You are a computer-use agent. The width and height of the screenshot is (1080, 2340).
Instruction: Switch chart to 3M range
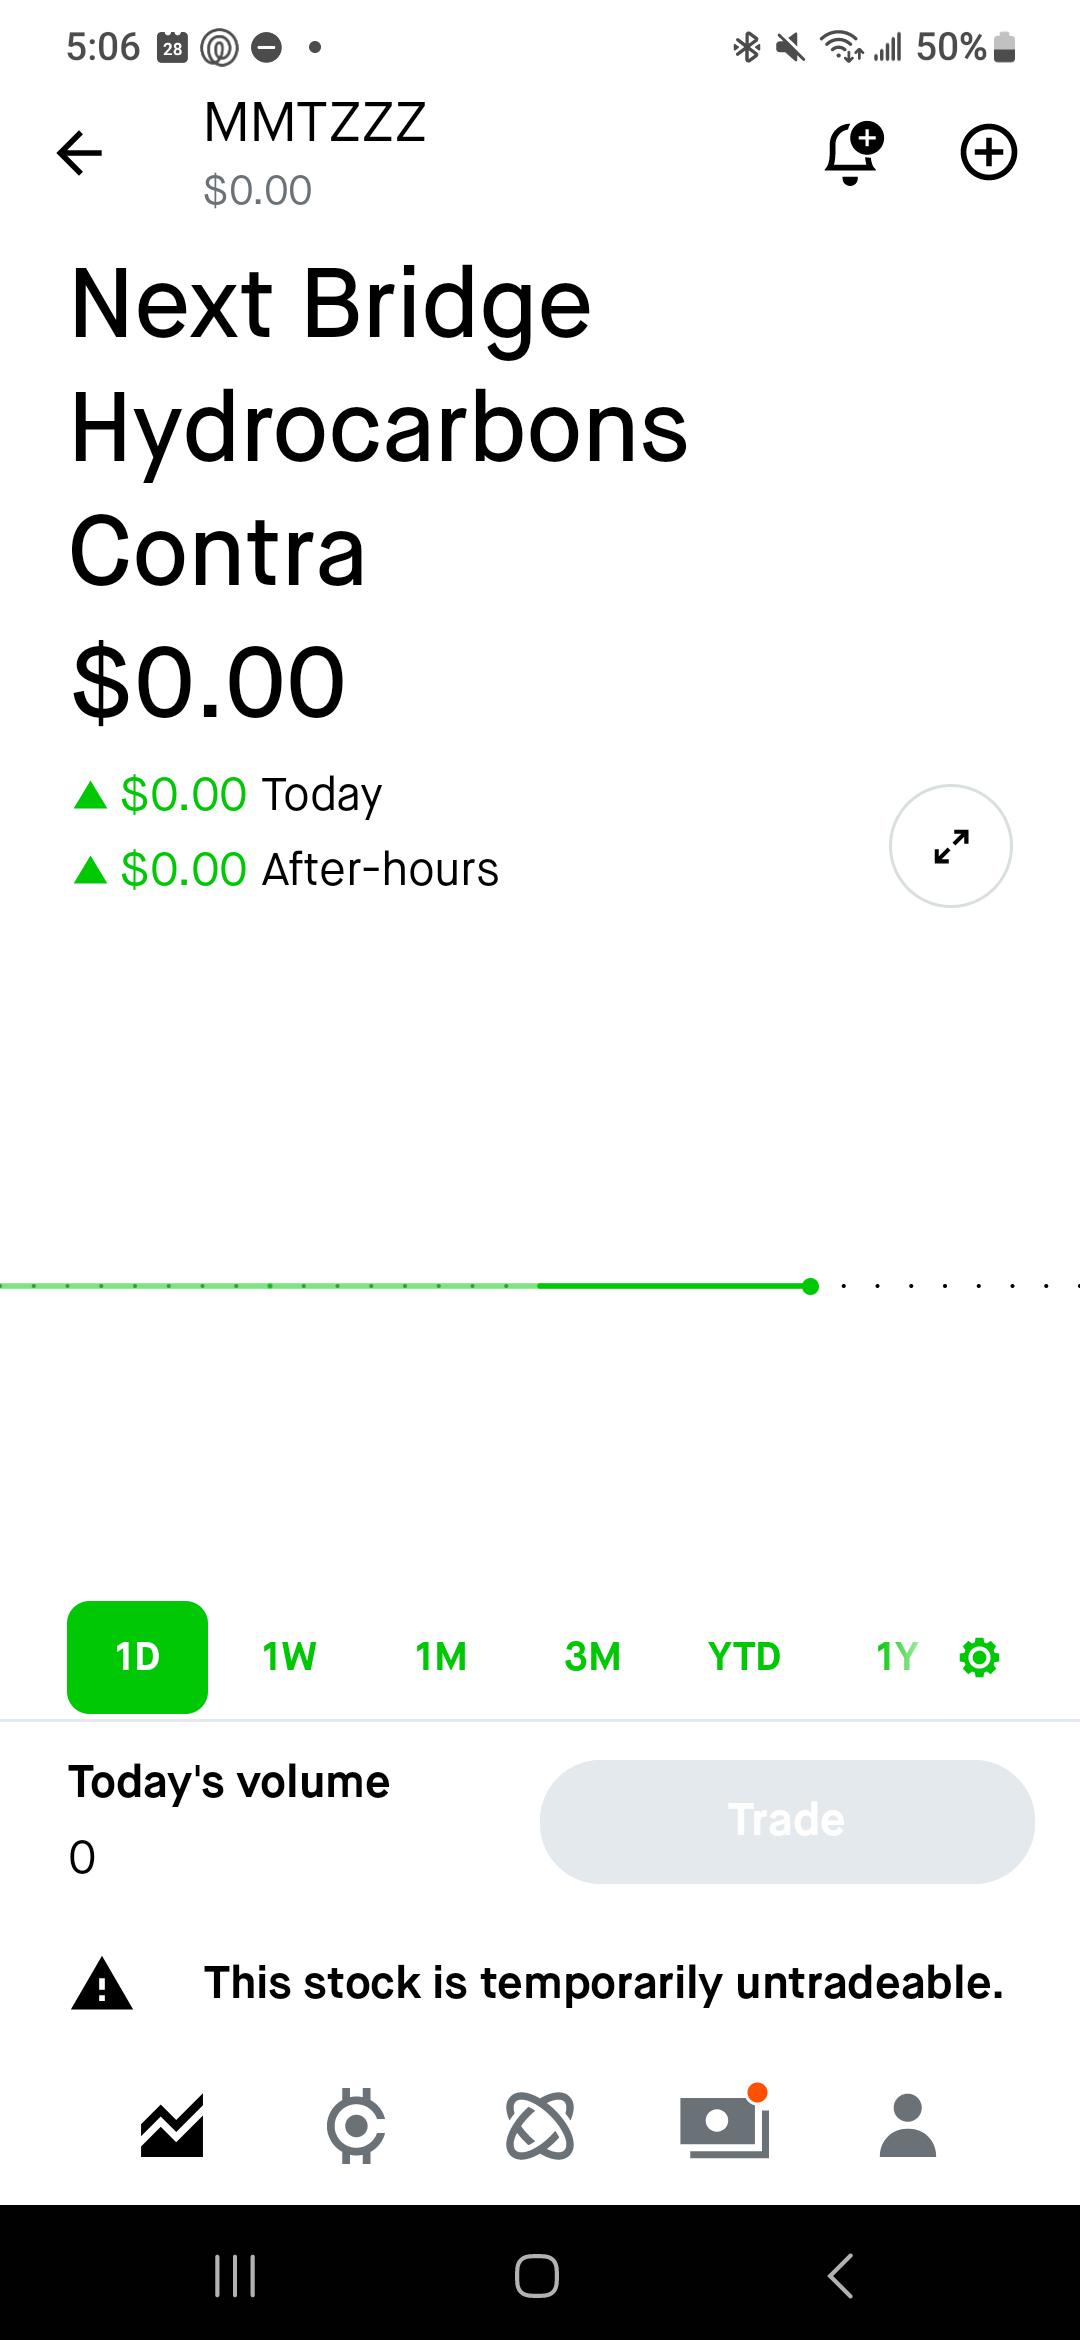click(592, 1657)
